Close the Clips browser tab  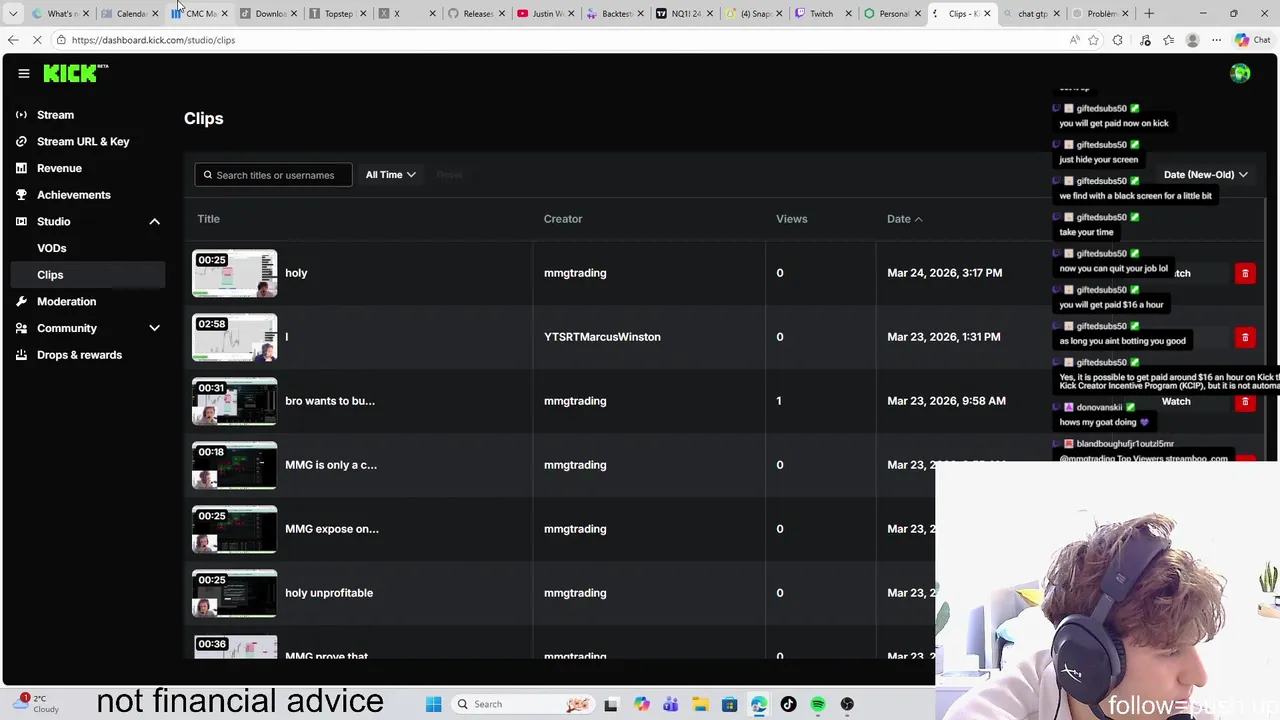[x=987, y=13]
